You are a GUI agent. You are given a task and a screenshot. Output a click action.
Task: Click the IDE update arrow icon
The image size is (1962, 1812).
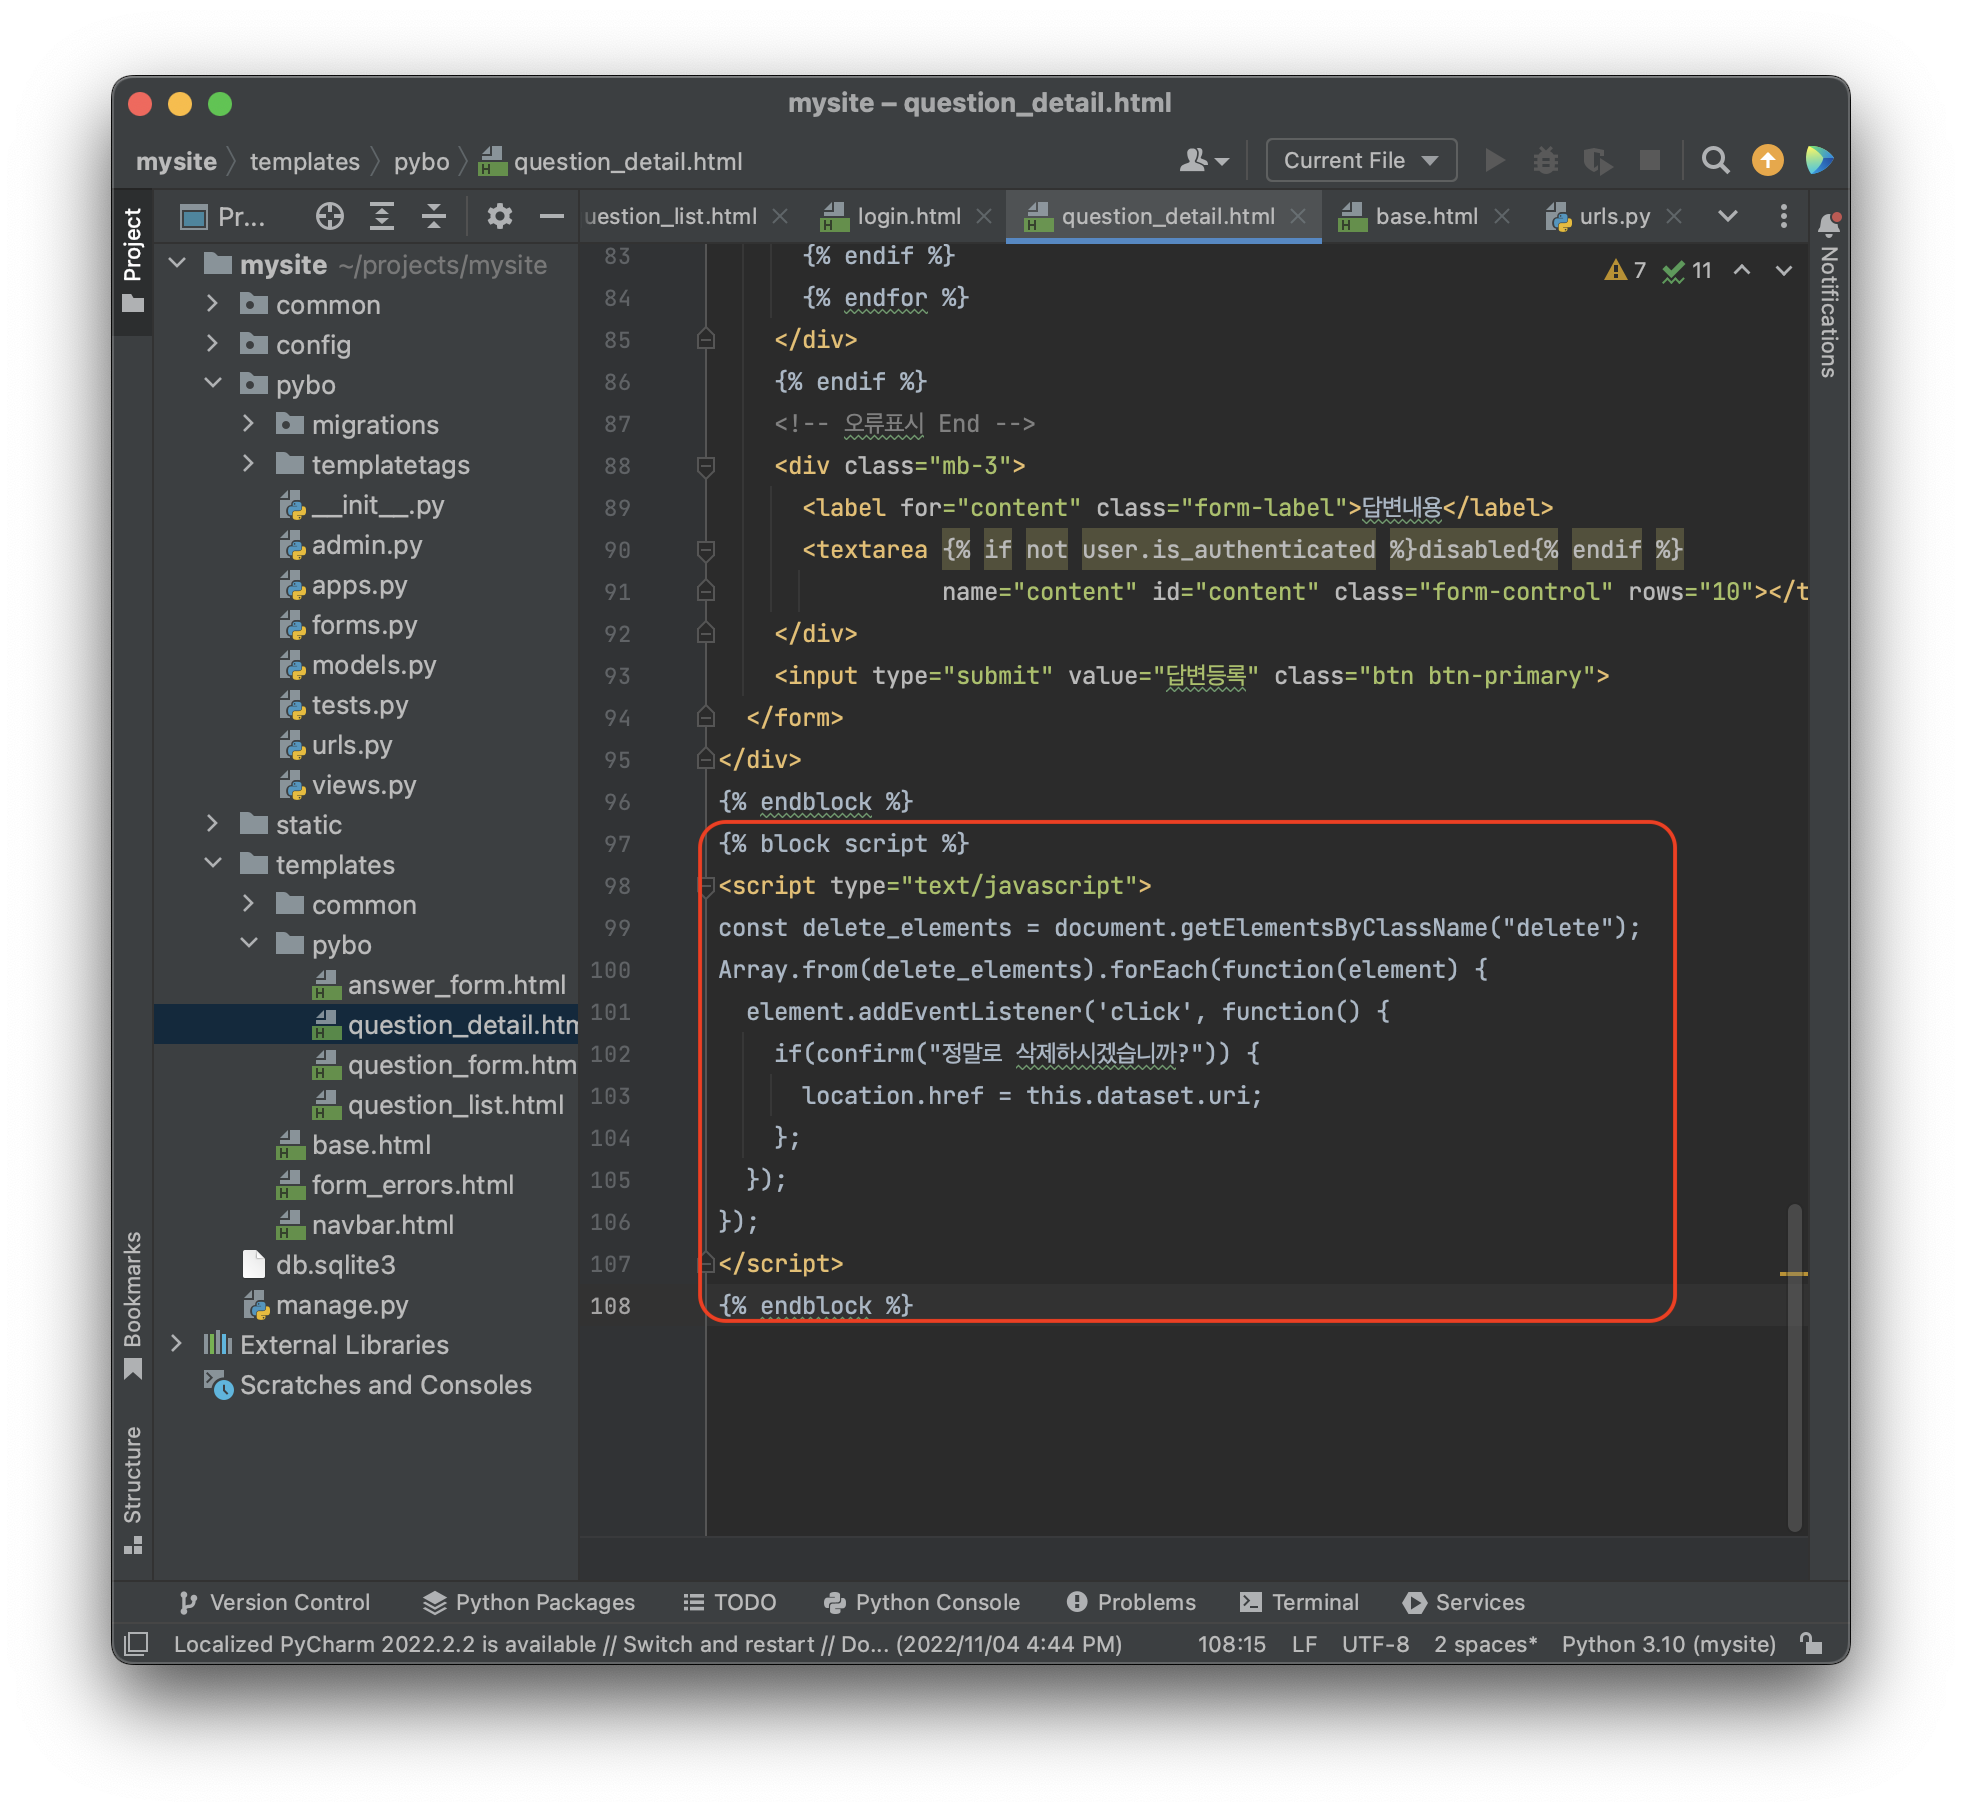pos(1767,160)
